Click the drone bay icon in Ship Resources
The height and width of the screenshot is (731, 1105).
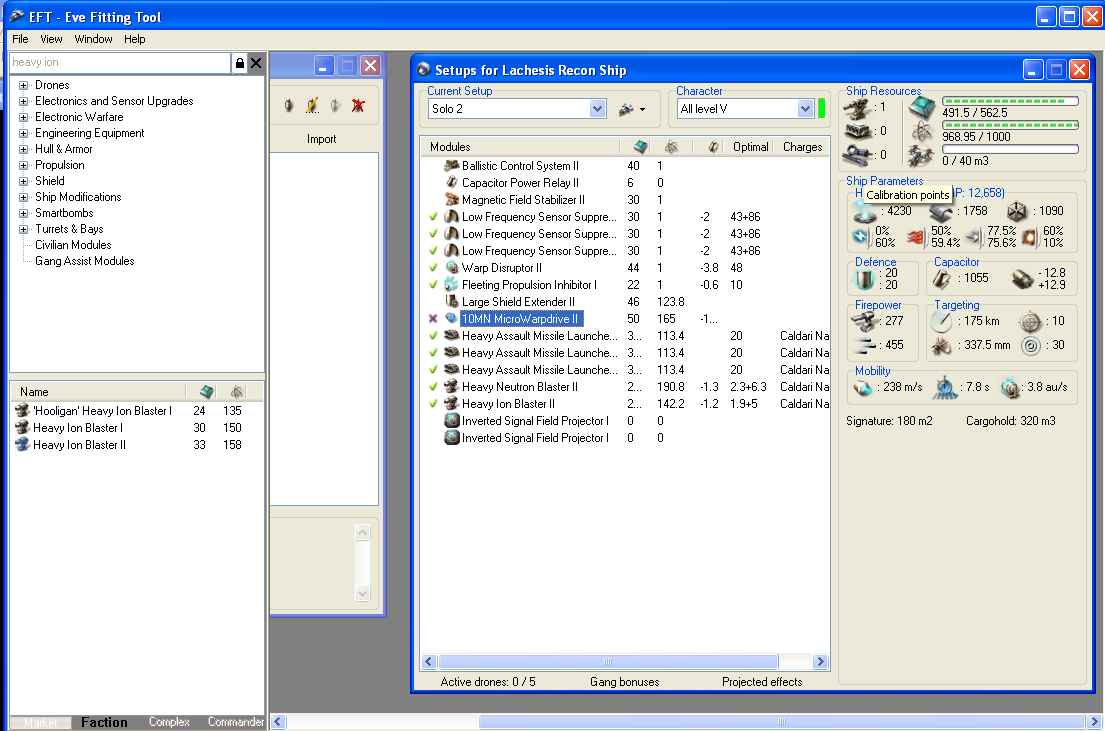point(921,155)
